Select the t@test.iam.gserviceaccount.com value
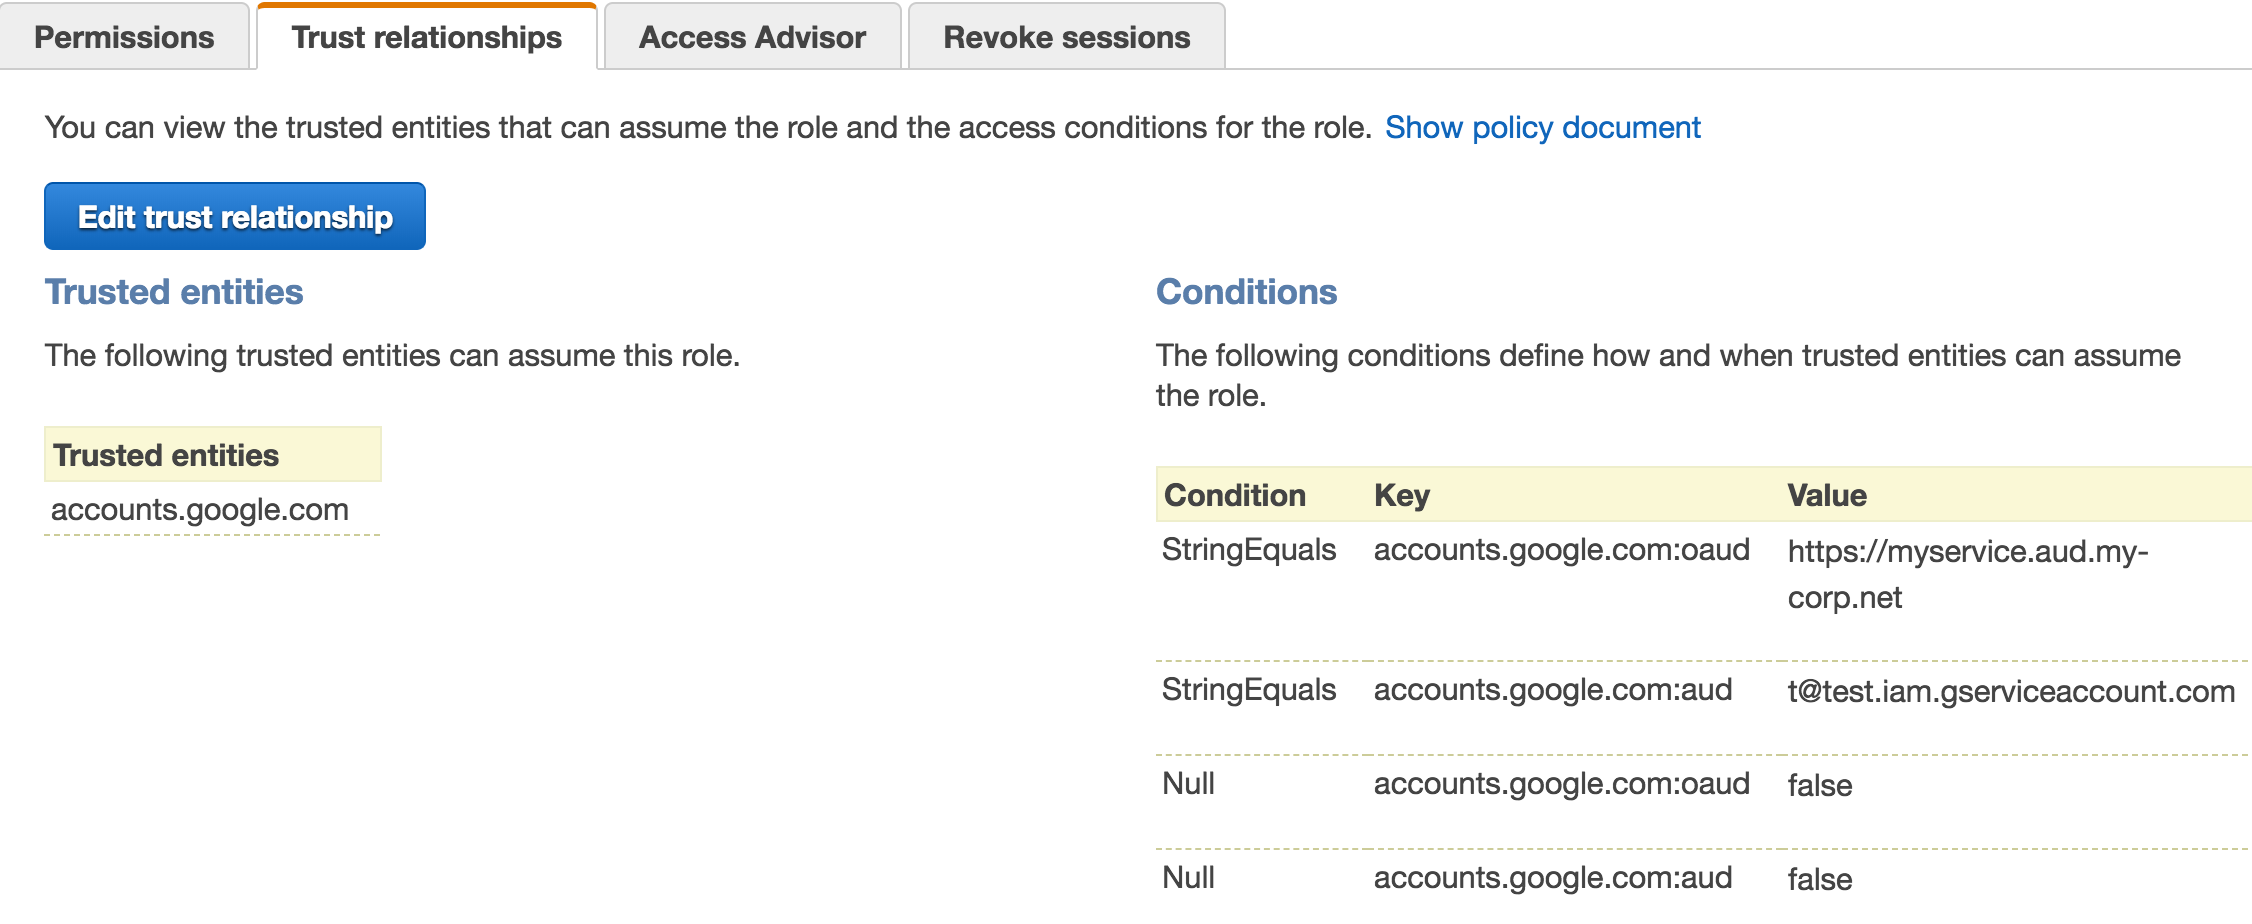Image resolution: width=2252 pixels, height=924 pixels. (x=2010, y=691)
